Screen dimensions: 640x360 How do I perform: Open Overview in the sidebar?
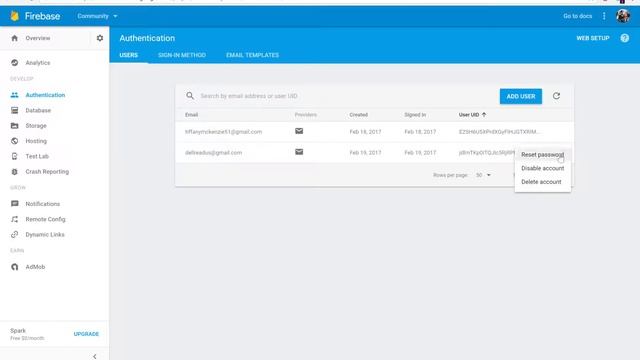pos(38,38)
